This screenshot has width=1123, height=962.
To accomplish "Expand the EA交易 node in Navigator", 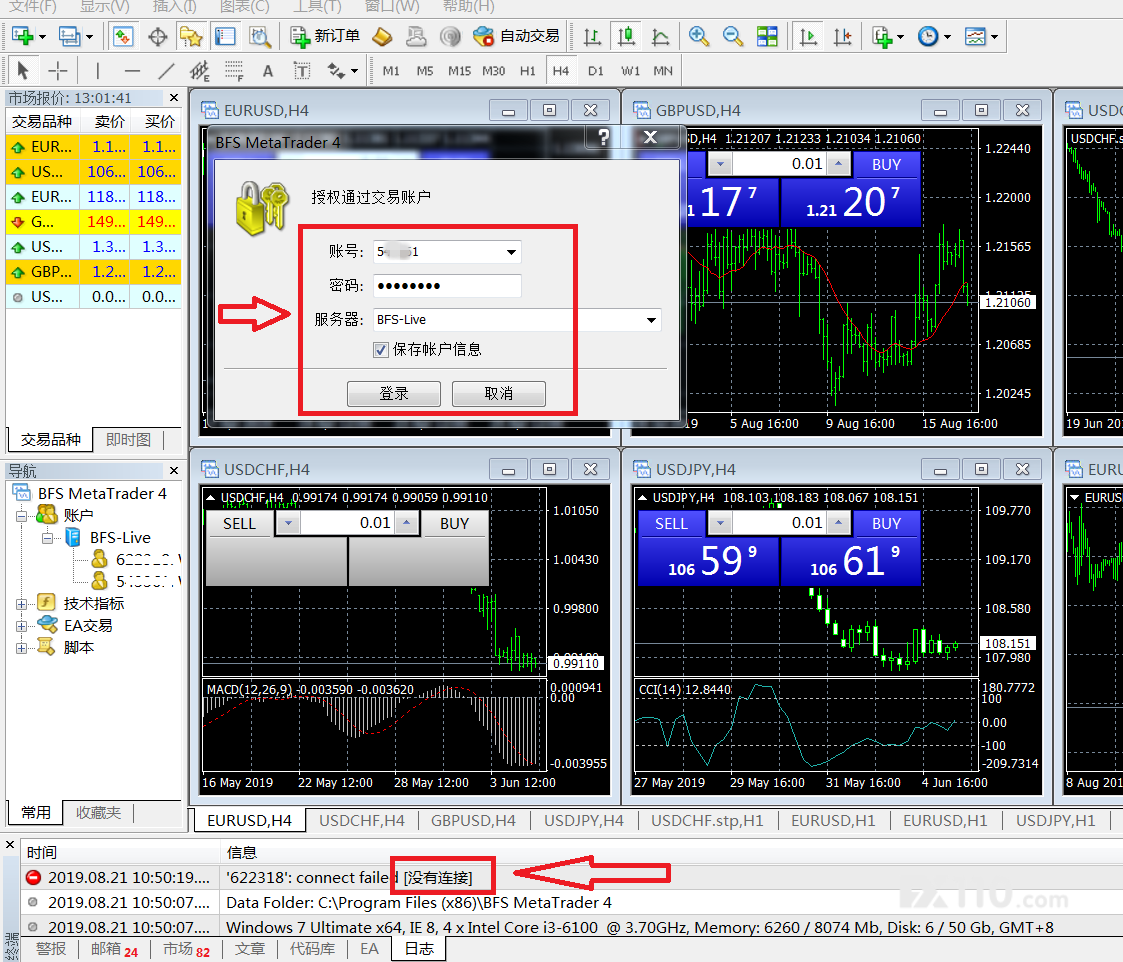I will click(x=21, y=626).
